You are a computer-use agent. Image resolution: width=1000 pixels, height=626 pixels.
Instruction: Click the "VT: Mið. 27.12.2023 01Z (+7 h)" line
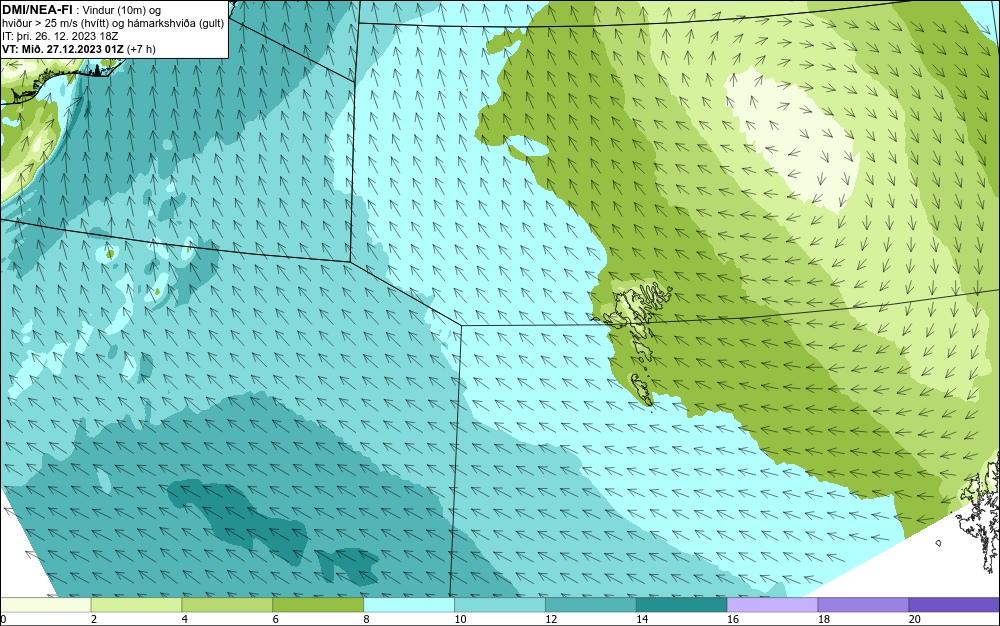[x=78, y=49]
